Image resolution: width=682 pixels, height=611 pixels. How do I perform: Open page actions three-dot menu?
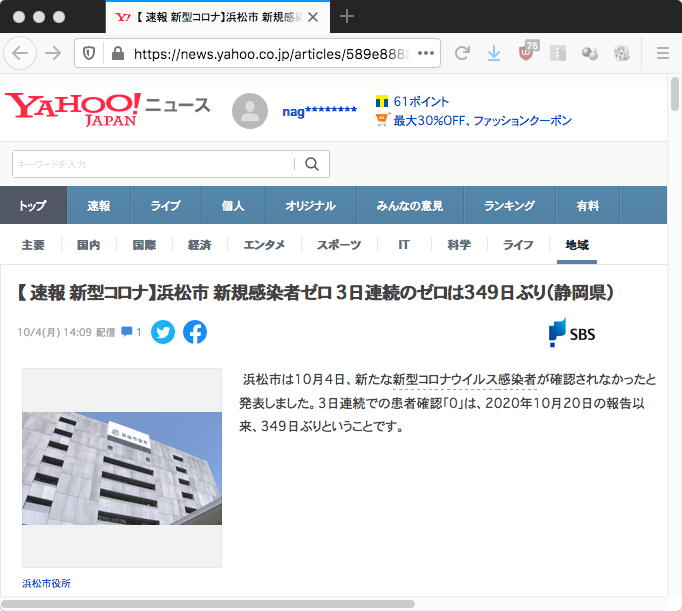[x=425, y=53]
